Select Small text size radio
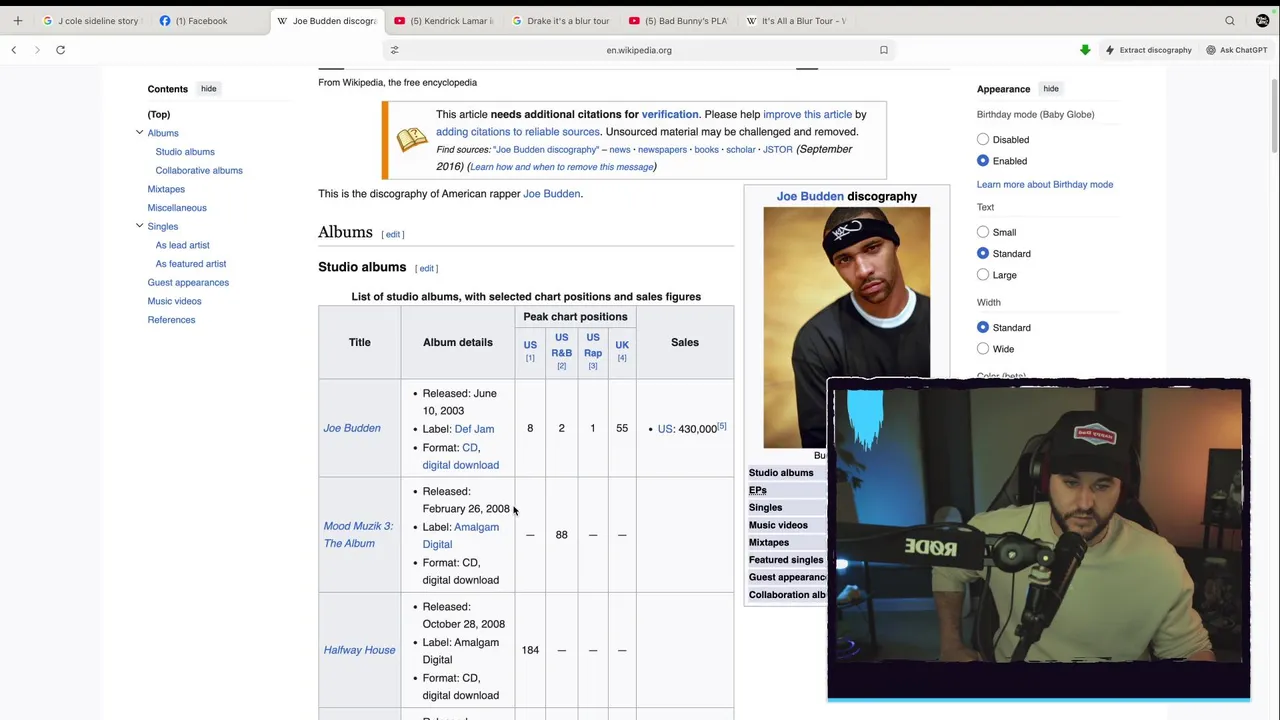Image resolution: width=1280 pixels, height=720 pixels. coord(983,233)
